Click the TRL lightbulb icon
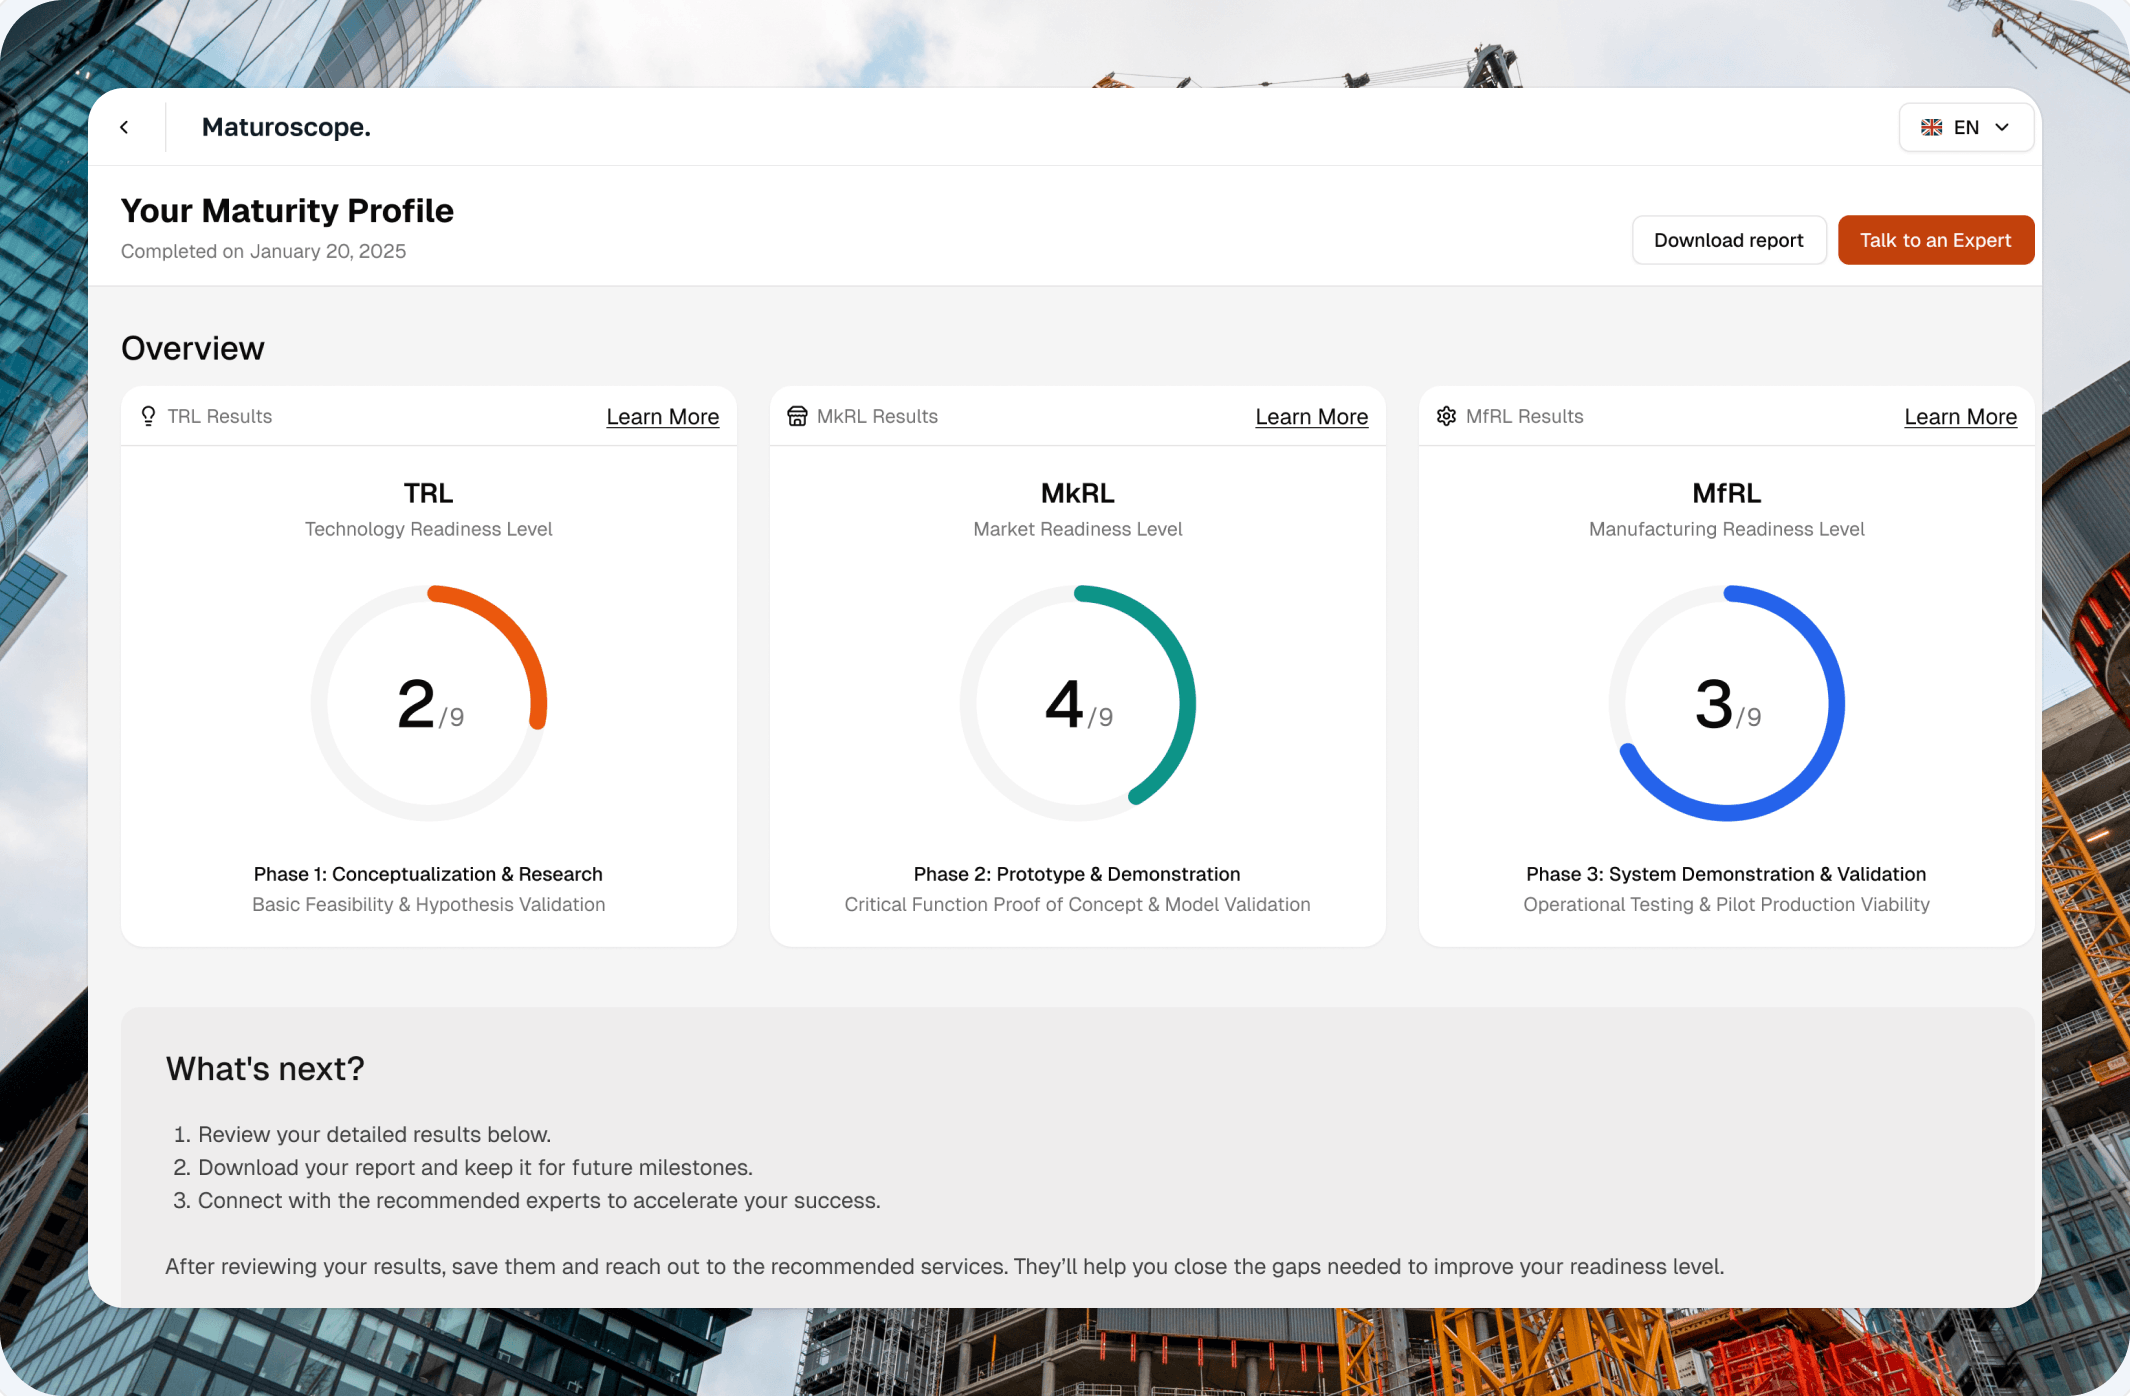The image size is (2130, 1396). tap(148, 416)
